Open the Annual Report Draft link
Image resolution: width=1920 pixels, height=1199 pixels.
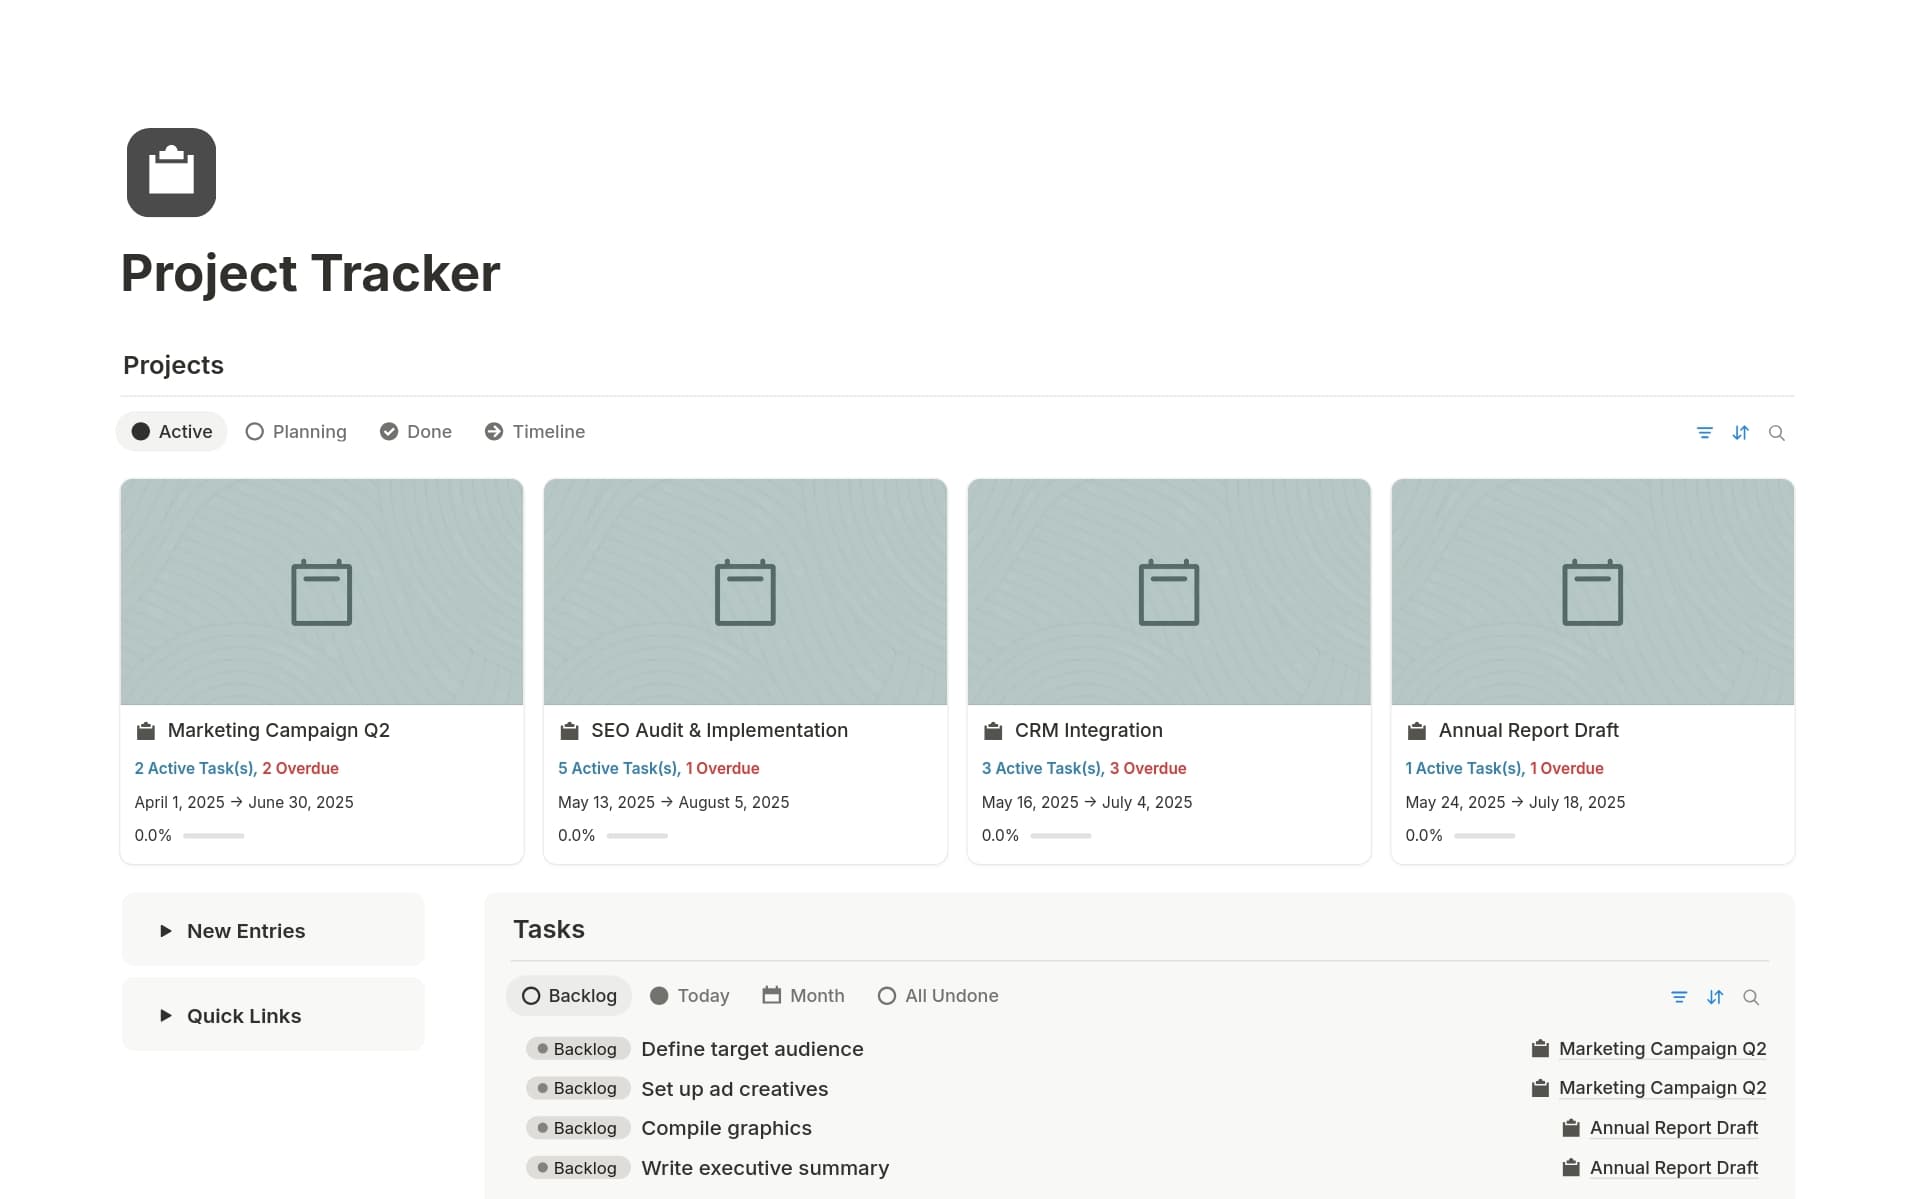[x=1673, y=1127]
